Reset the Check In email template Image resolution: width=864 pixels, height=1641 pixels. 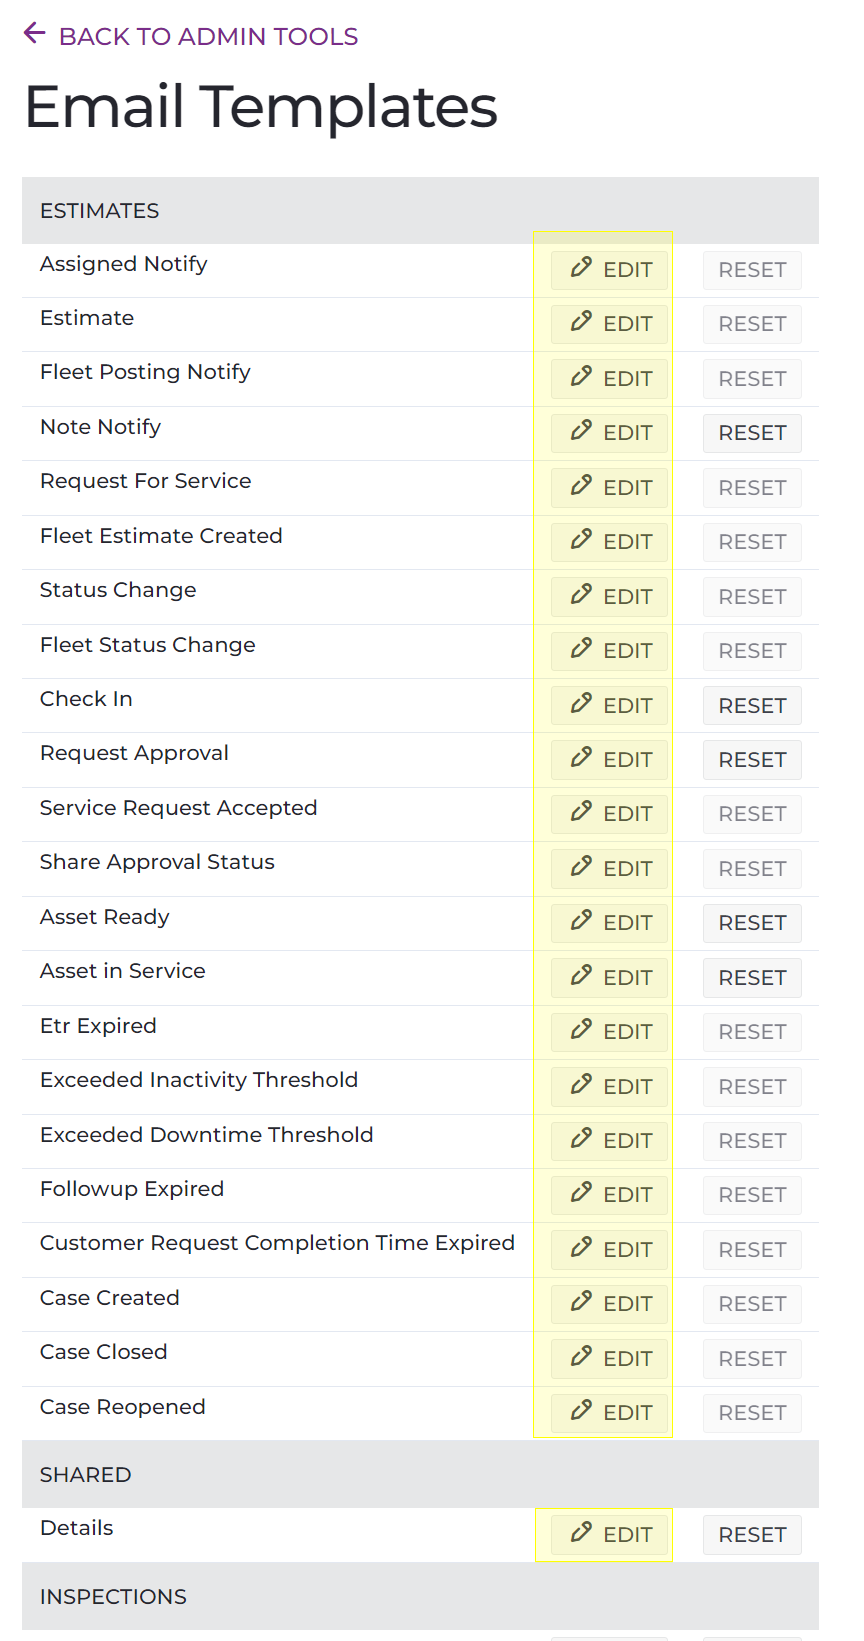pyautogui.click(x=751, y=705)
